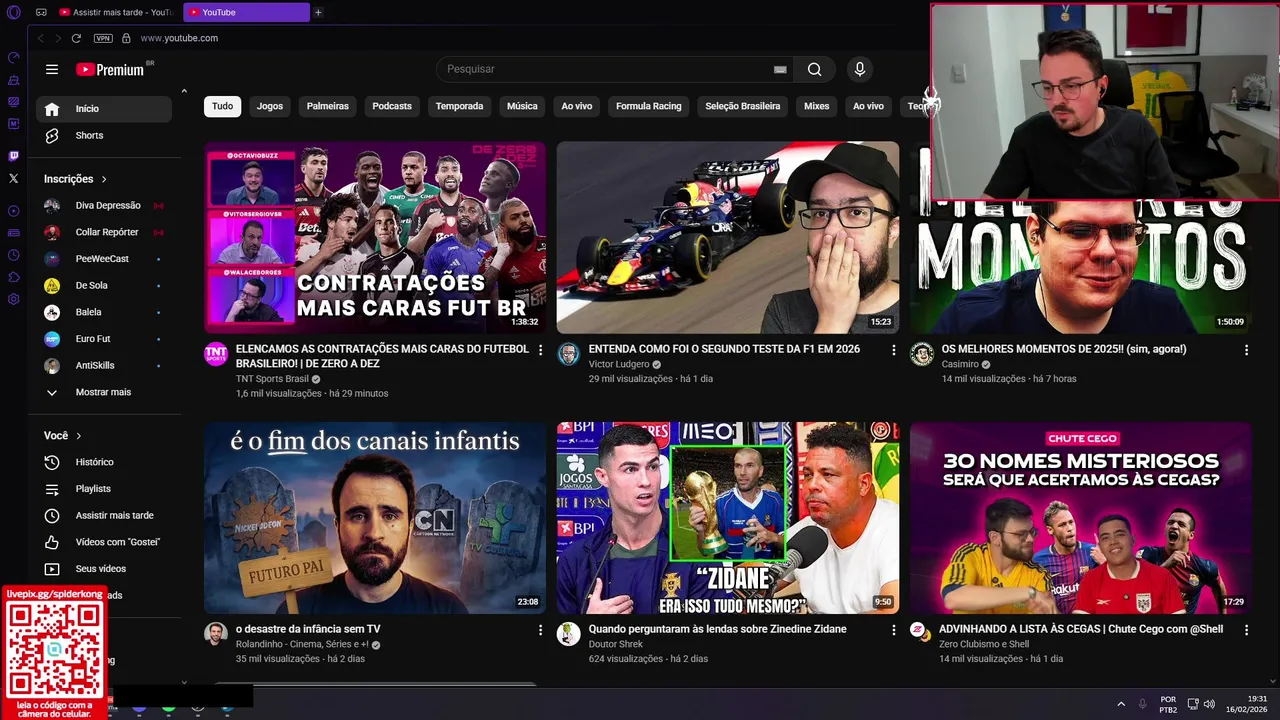Viewport: 1280px width, 720px height.
Task: Open a new tab with the plus button
Action: point(318,12)
